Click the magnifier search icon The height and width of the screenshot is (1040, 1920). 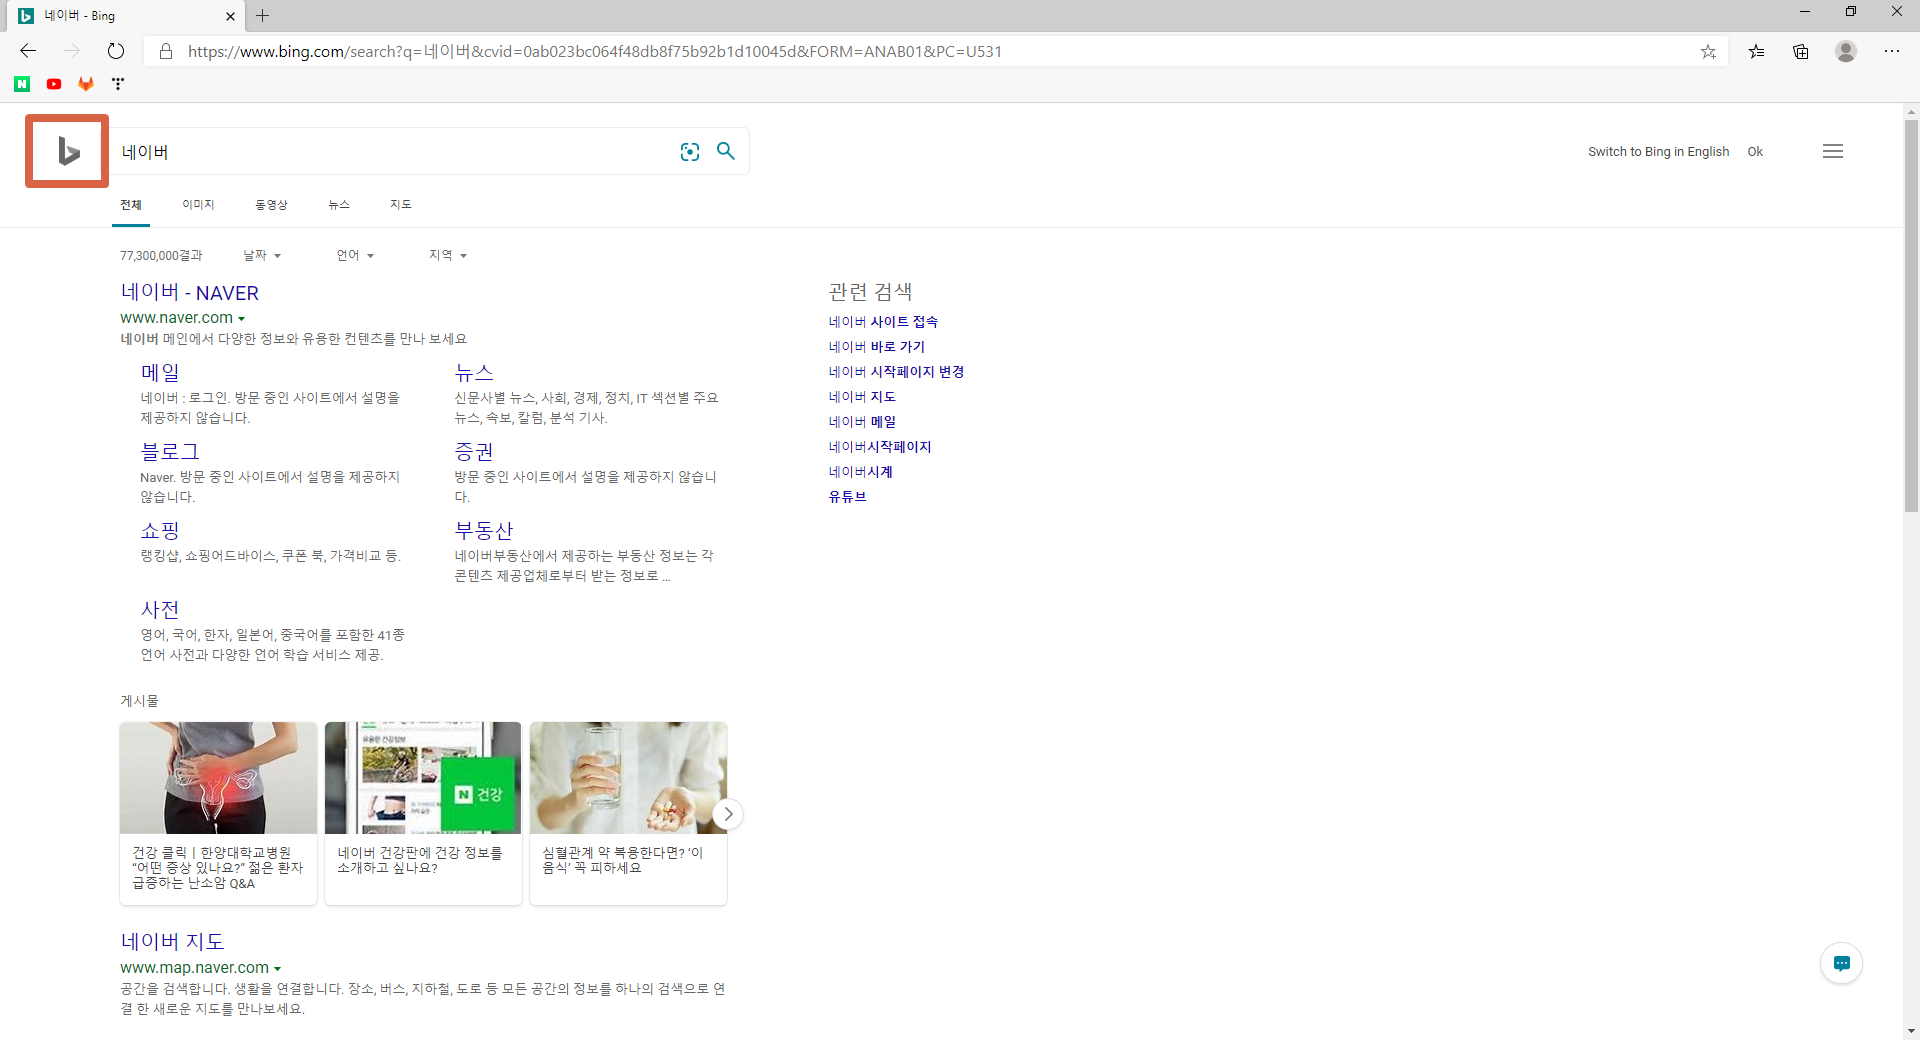726,151
